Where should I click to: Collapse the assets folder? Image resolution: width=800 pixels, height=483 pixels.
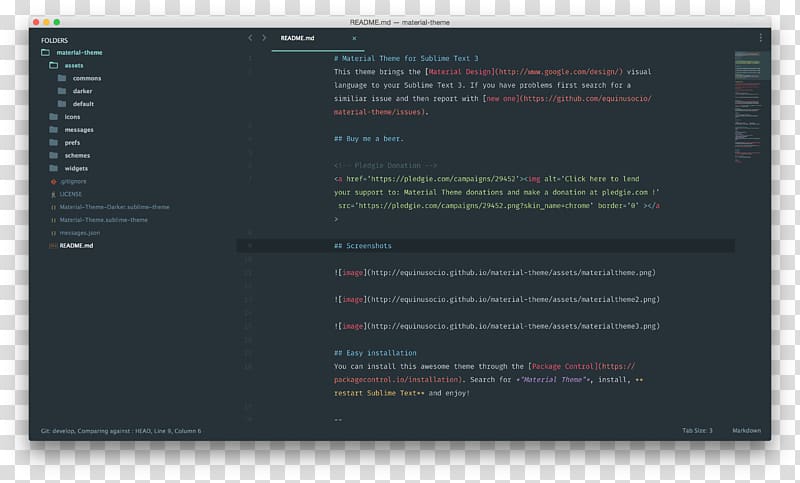click(x=74, y=65)
